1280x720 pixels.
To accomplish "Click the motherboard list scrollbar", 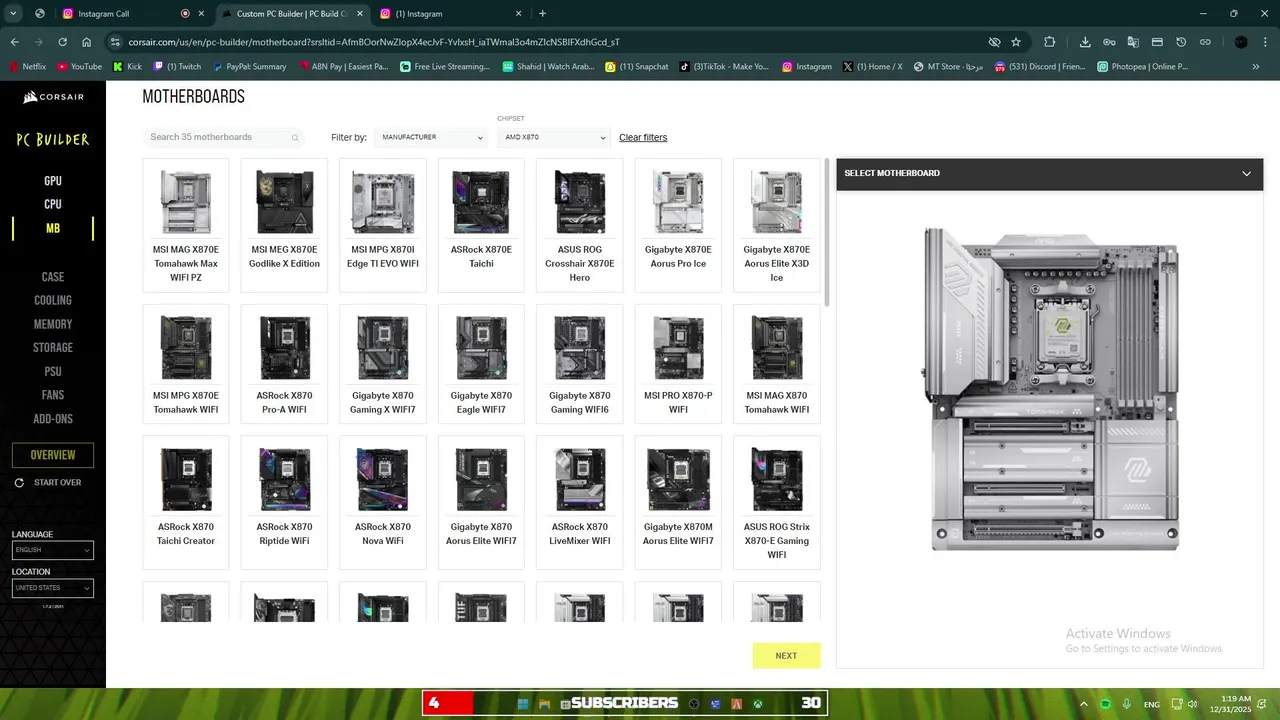I will (x=827, y=232).
